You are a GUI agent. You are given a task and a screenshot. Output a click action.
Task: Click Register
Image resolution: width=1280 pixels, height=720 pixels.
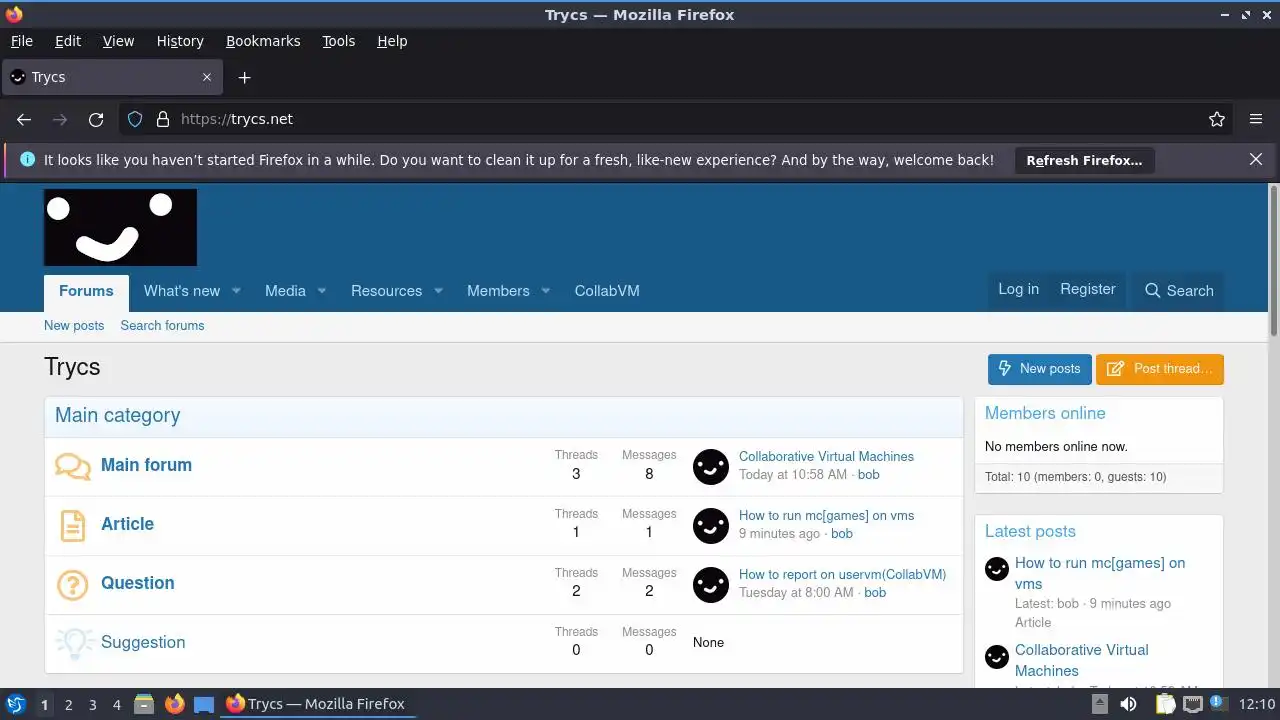[x=1088, y=289]
